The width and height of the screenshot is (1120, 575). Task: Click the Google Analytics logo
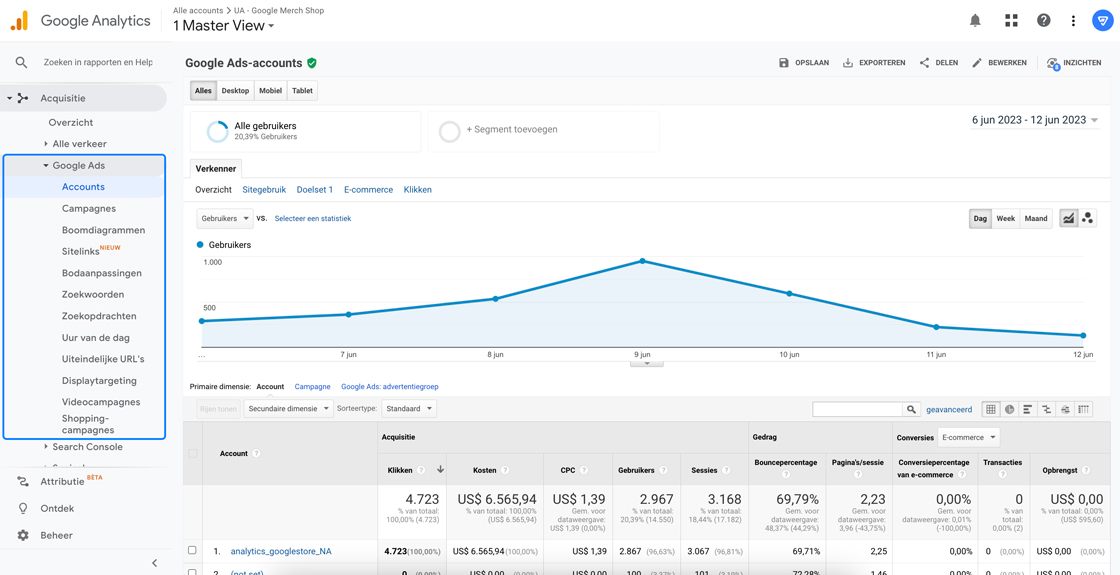pos(19,21)
